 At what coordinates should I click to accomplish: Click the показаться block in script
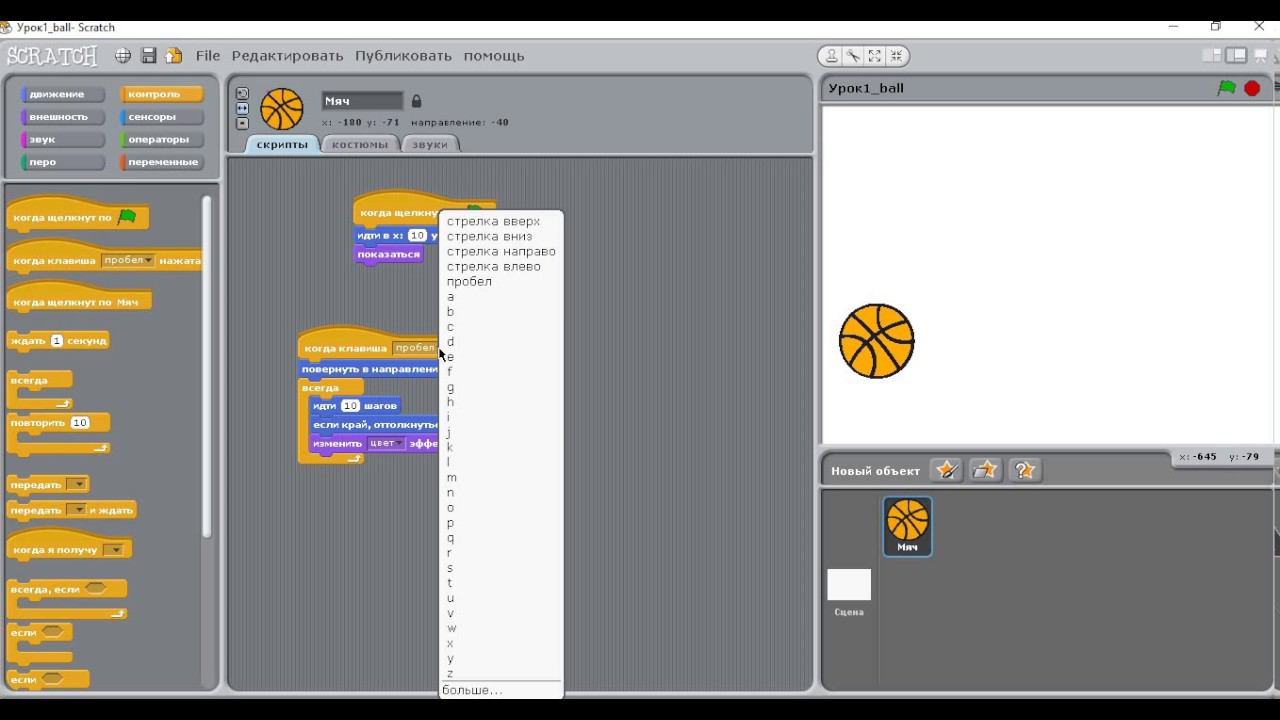coord(389,254)
